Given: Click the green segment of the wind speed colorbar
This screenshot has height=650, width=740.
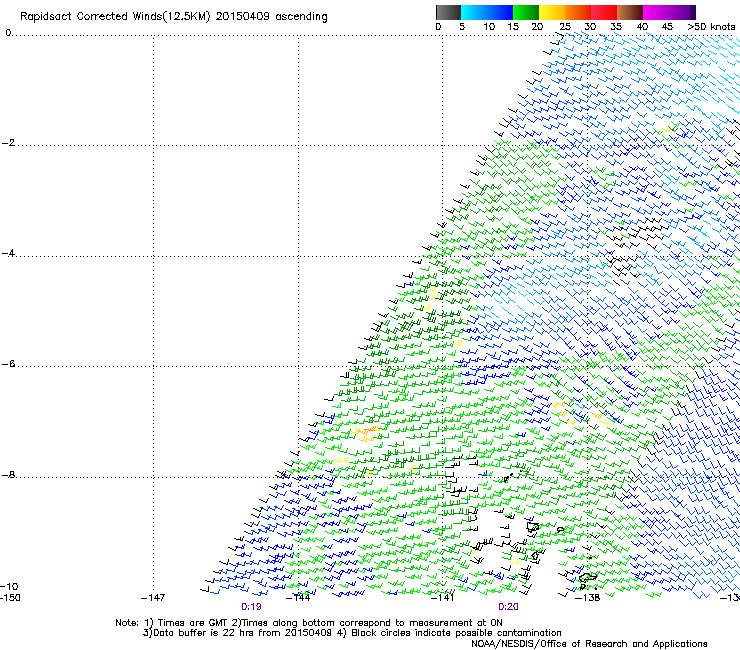Looking at the screenshot, I should click(x=526, y=12).
